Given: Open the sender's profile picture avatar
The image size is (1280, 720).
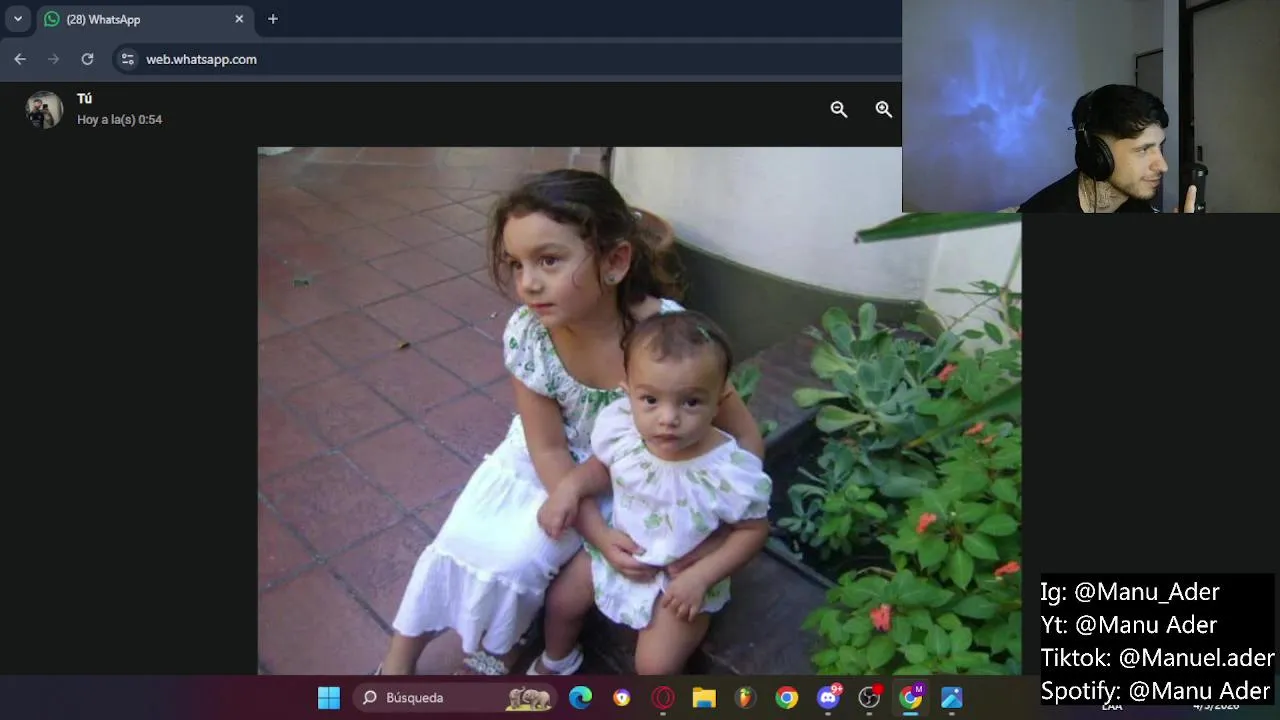Looking at the screenshot, I should point(44,110).
